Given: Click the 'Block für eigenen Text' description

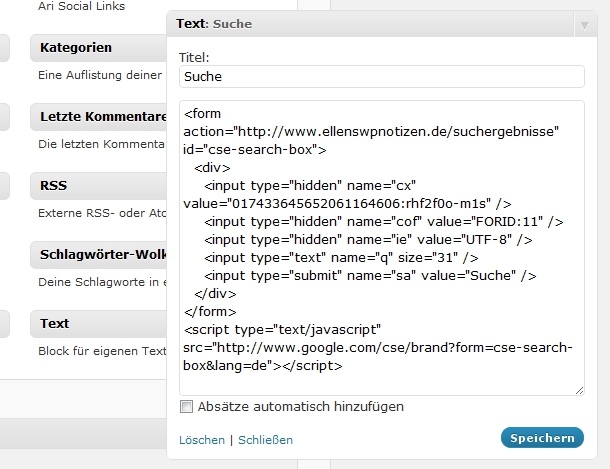Looking at the screenshot, I should pyautogui.click(x=102, y=351).
